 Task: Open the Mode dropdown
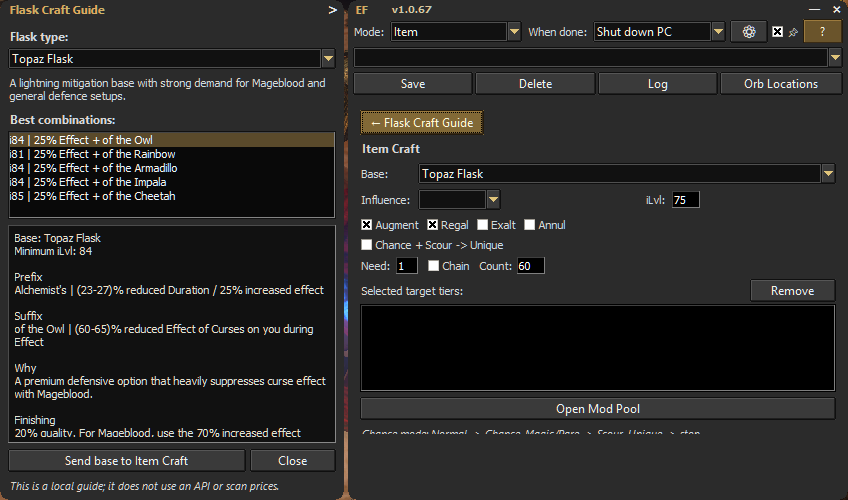click(x=514, y=32)
